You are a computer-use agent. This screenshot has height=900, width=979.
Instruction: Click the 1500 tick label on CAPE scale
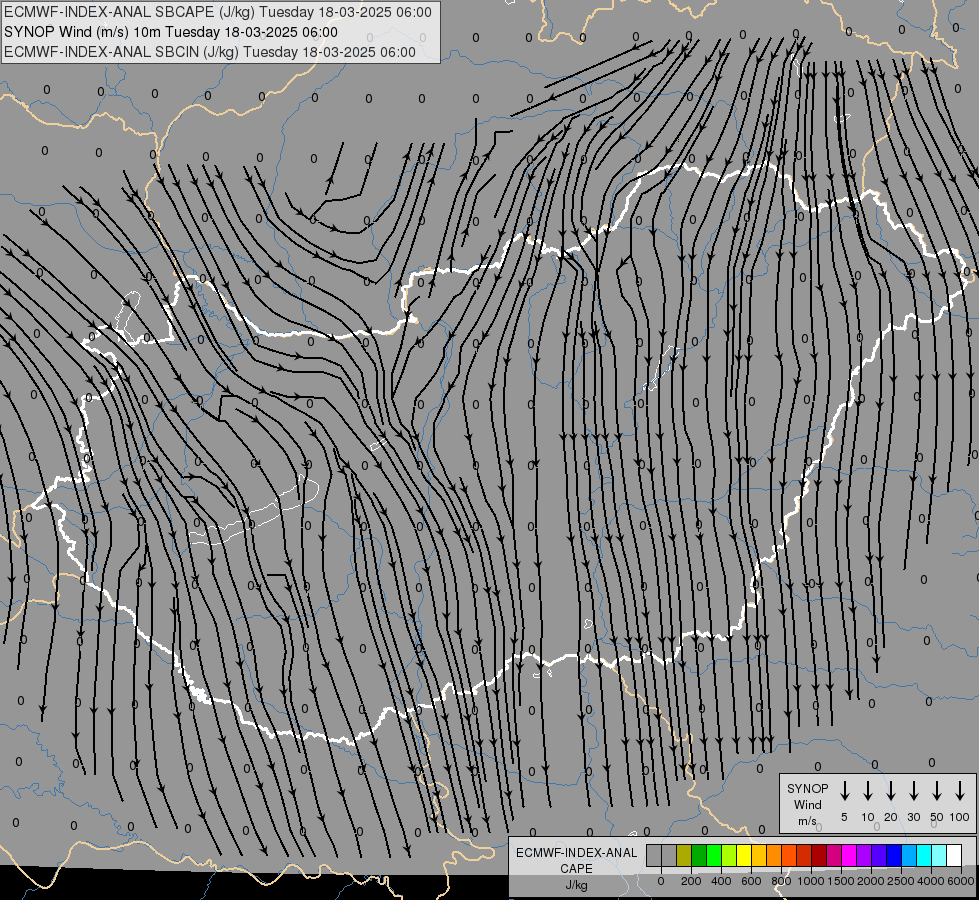(841, 881)
